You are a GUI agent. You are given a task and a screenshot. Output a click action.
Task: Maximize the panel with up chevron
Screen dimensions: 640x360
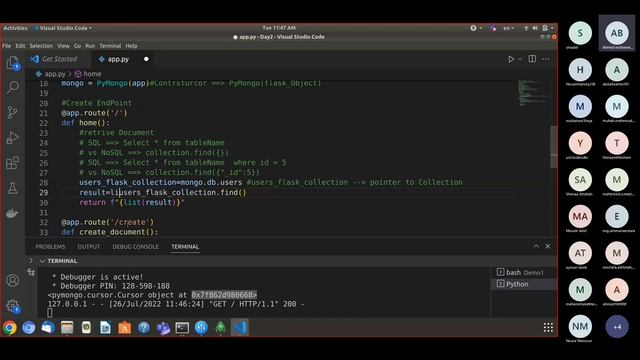(536, 246)
